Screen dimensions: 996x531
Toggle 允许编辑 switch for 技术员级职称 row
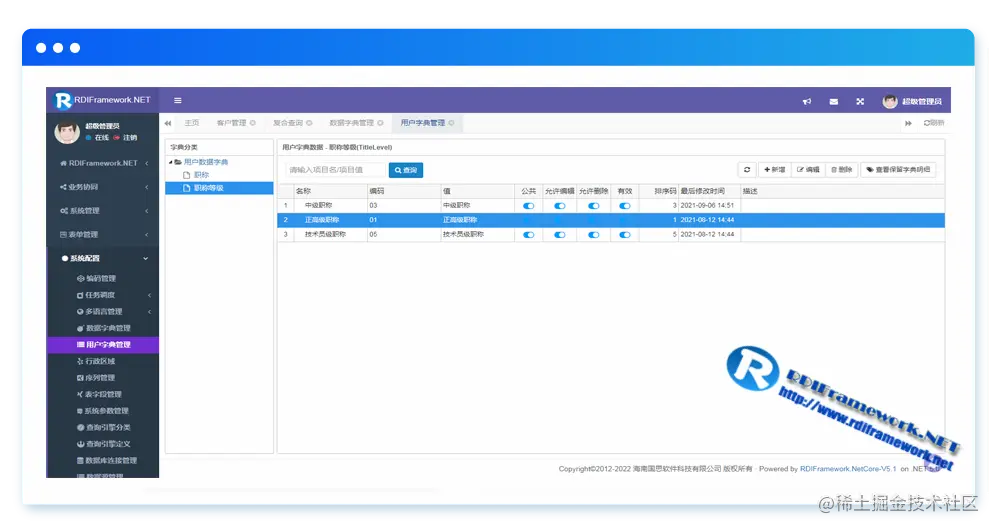tap(560, 235)
